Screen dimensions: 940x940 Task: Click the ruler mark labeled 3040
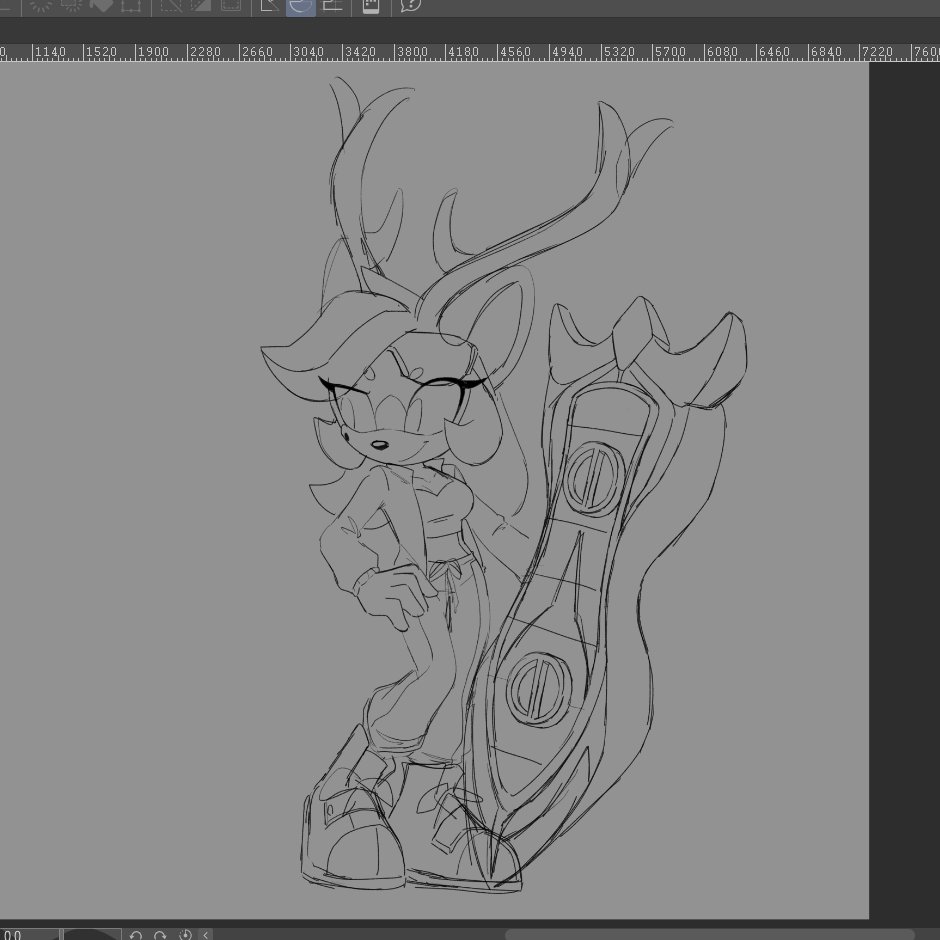(309, 52)
